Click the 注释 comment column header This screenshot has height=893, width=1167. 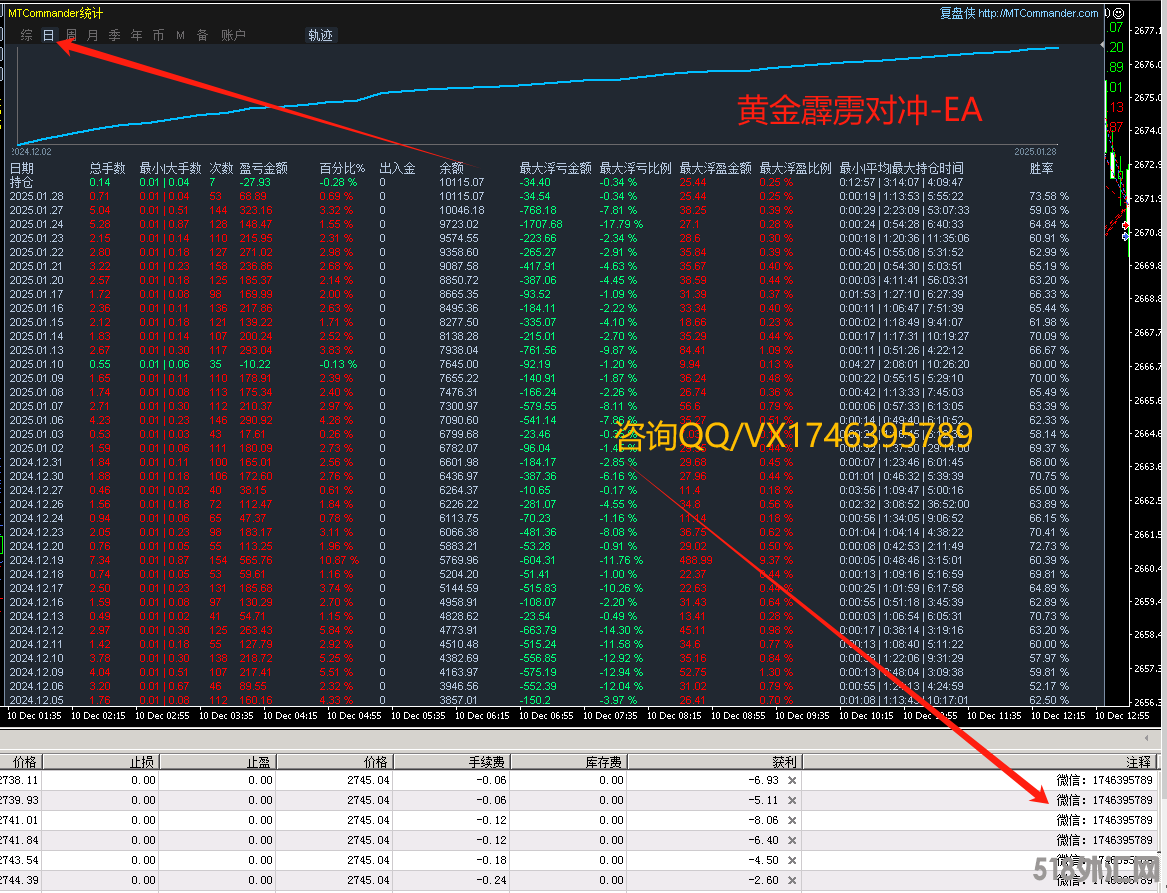point(1138,762)
